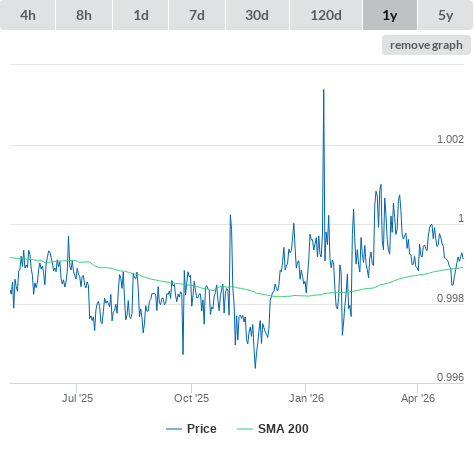474x455 pixels.
Task: Select the 120d time range
Action: pos(326,15)
